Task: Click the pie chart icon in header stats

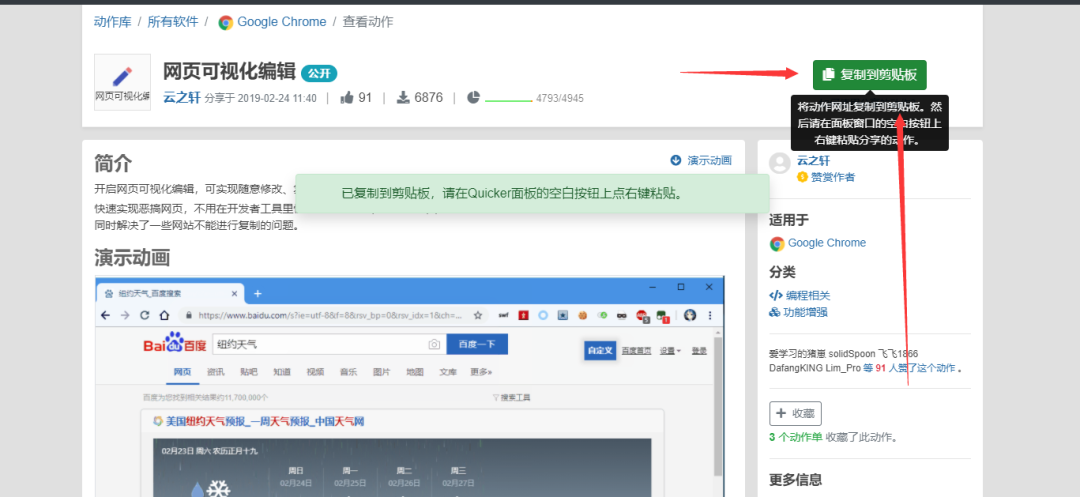Action: 473,98
